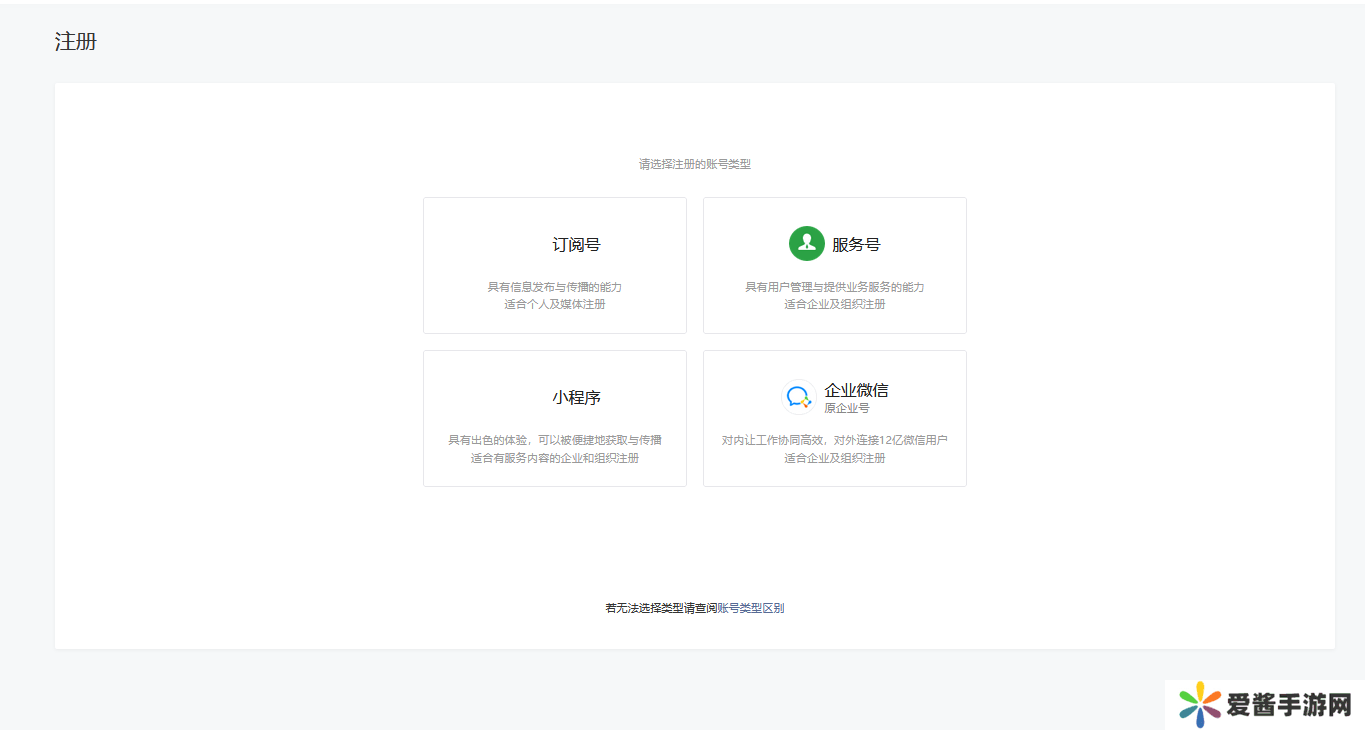Pick the 企业微信 title text
Screen dimensions: 1365x730
click(856, 390)
